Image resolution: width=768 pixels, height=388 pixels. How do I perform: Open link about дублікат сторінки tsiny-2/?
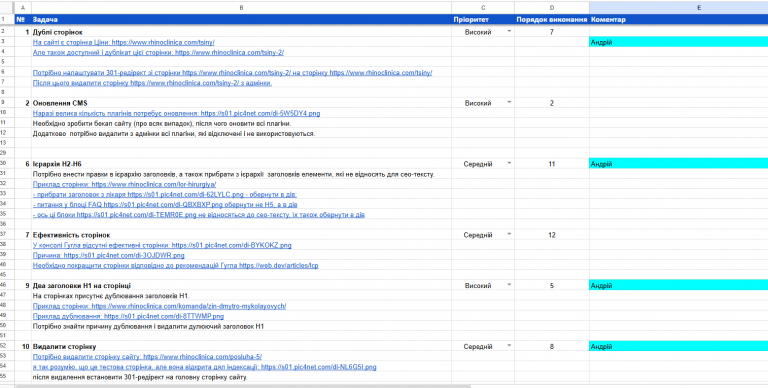(x=158, y=52)
